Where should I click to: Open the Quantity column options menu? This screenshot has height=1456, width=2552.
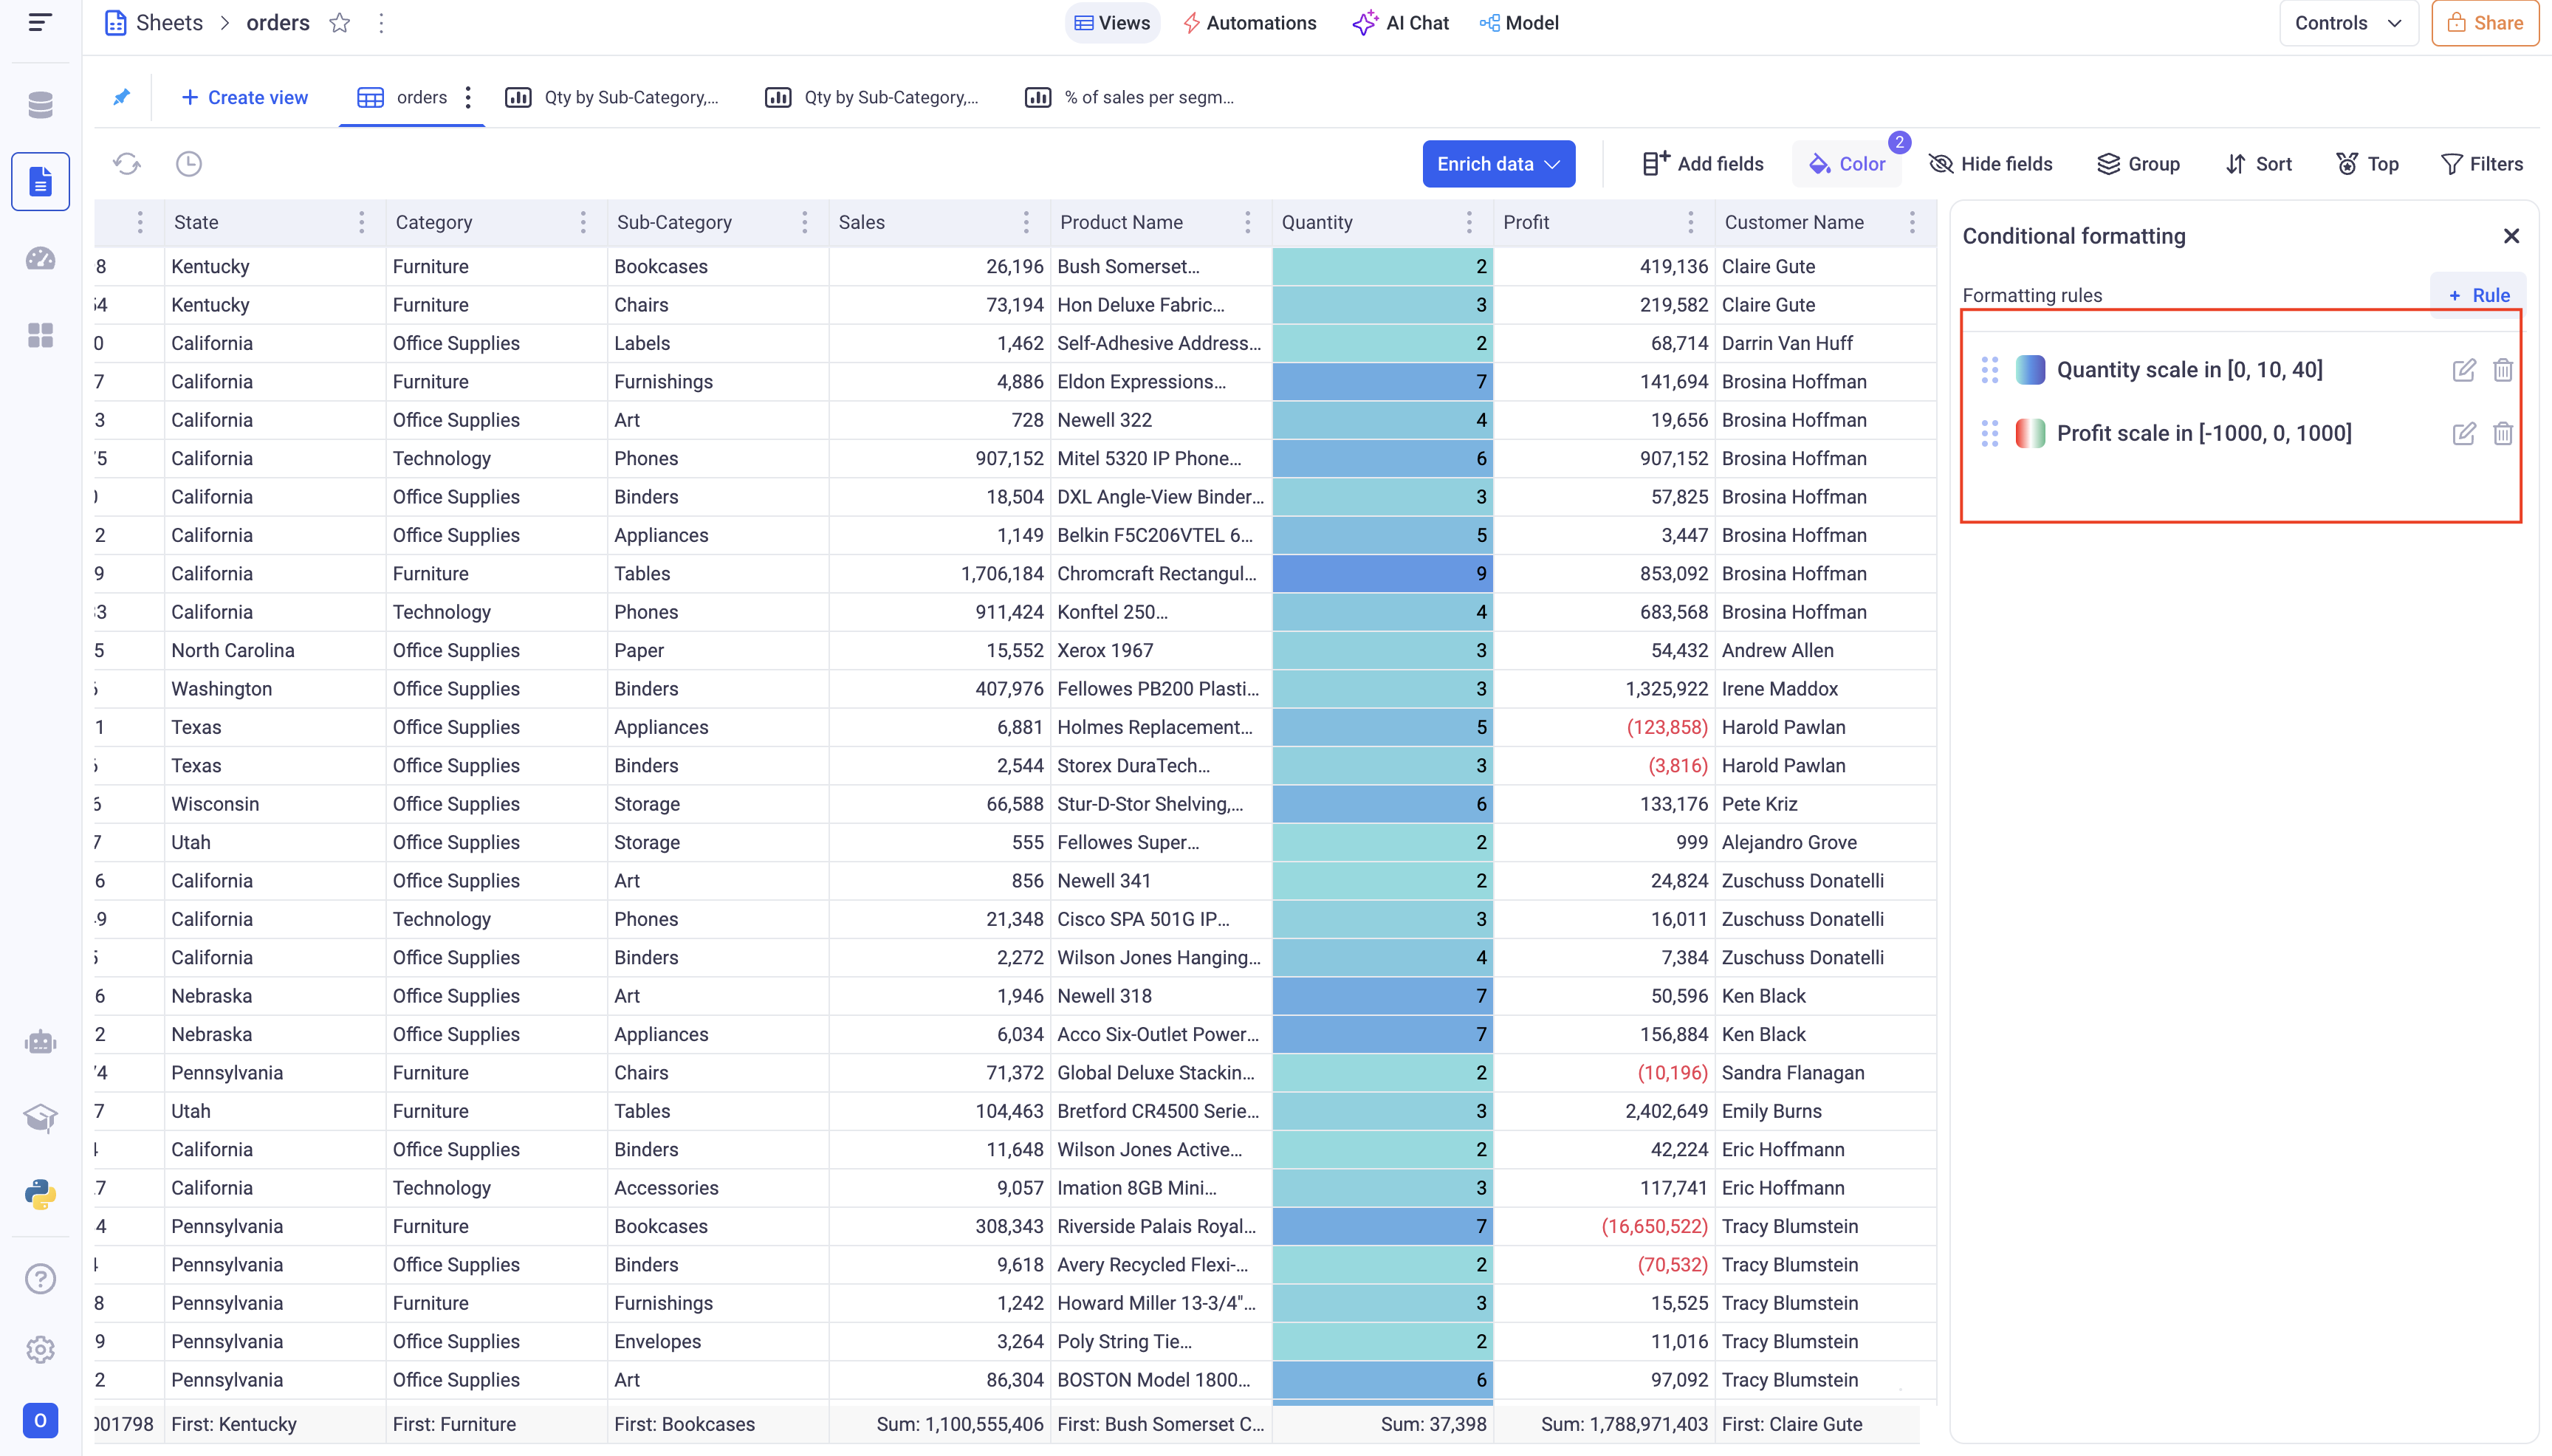point(1469,222)
